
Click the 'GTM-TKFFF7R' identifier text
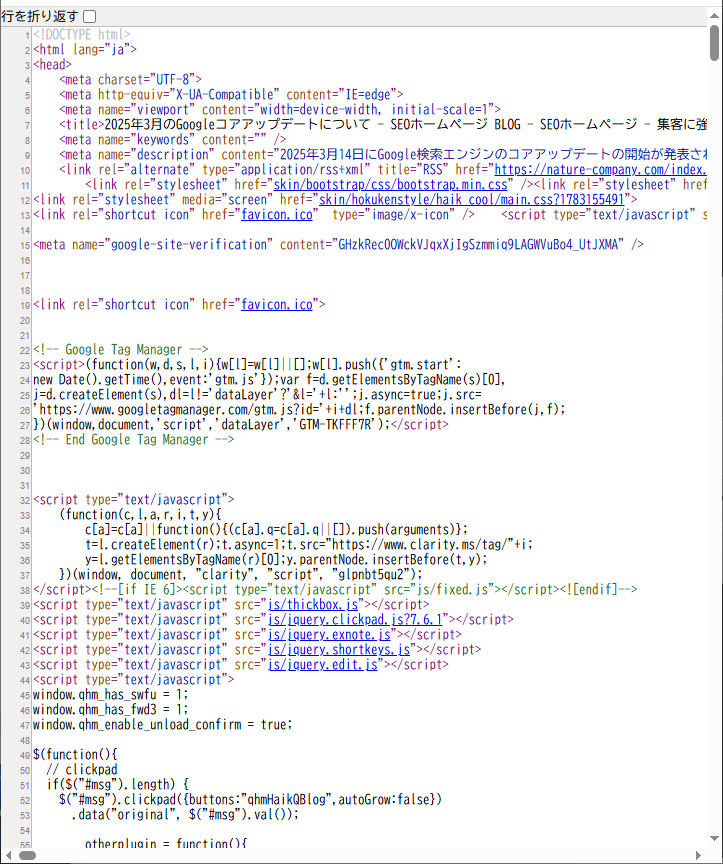[x=337, y=424]
